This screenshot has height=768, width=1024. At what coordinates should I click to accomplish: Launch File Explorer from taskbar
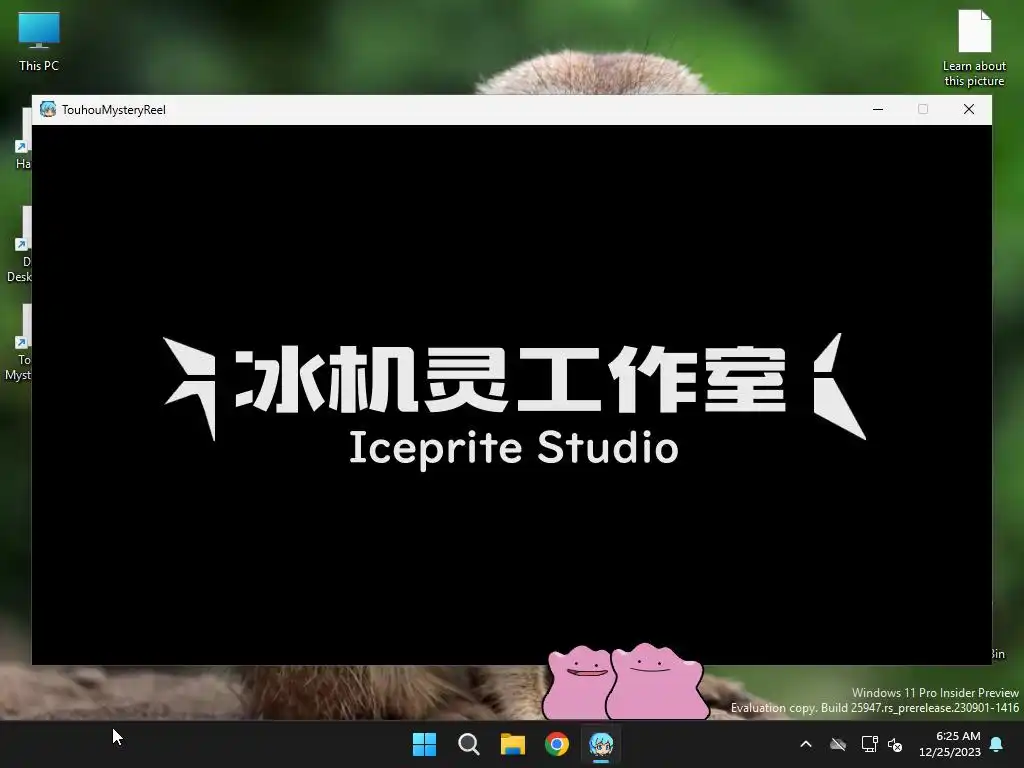click(x=513, y=744)
